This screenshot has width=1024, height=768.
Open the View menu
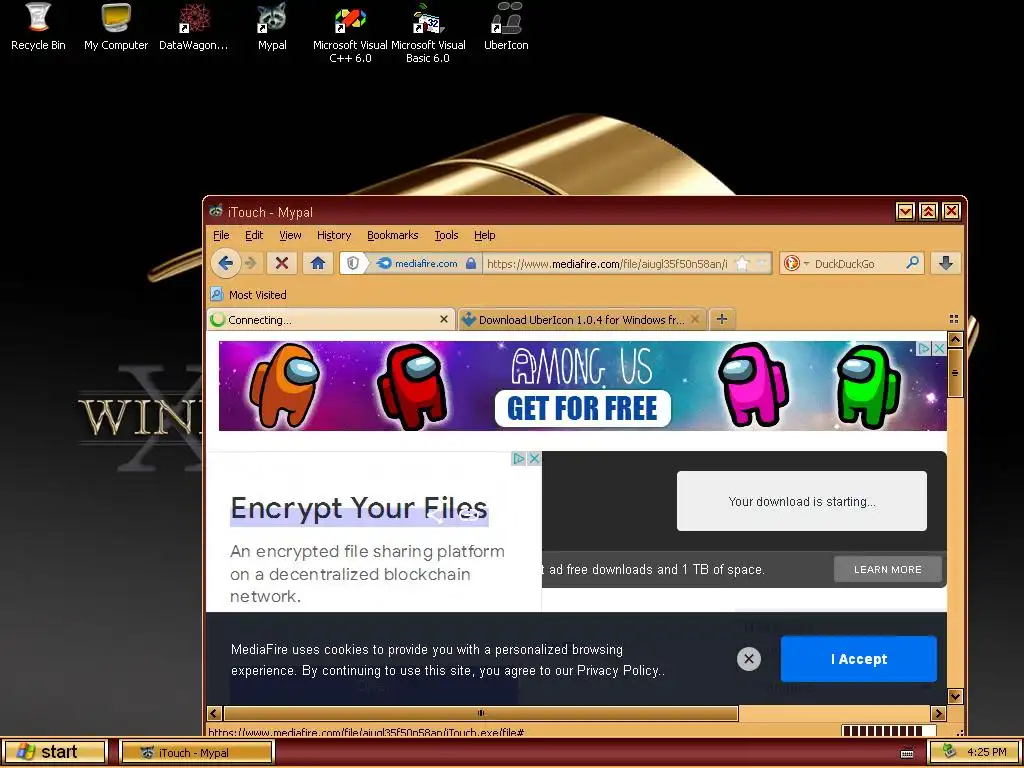(x=290, y=235)
